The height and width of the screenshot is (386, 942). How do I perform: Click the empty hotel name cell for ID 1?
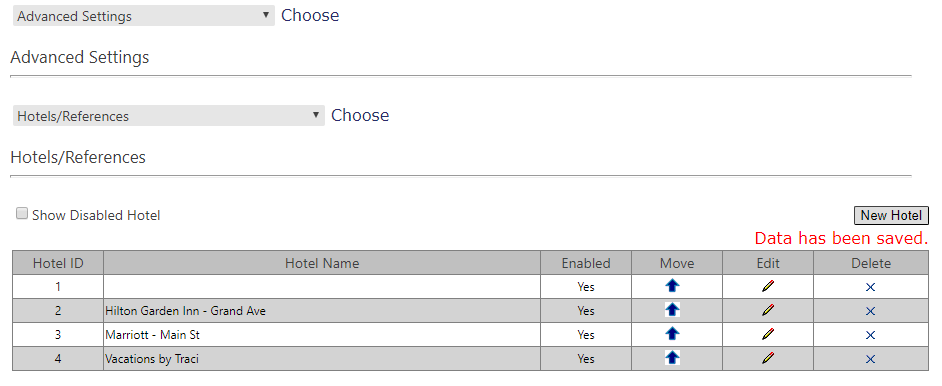(322, 287)
